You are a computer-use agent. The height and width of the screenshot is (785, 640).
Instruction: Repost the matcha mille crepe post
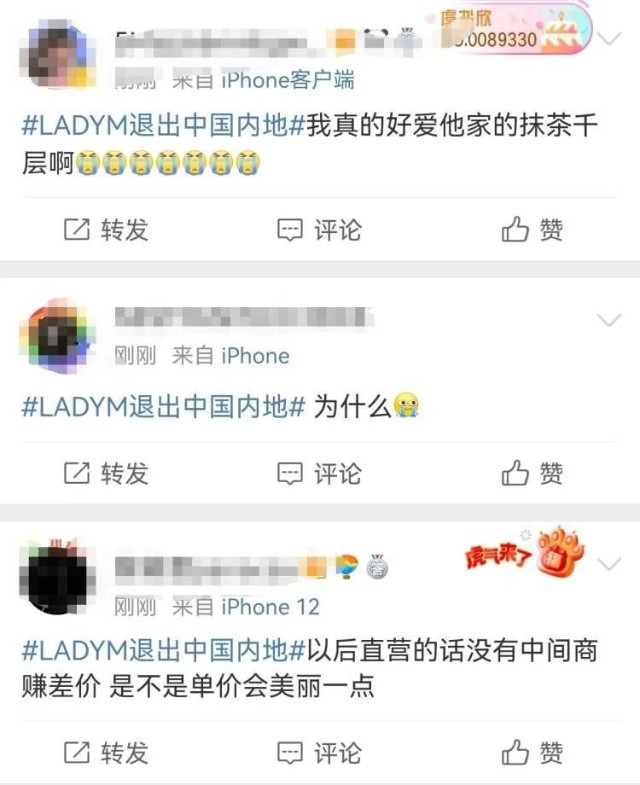[x=106, y=230]
